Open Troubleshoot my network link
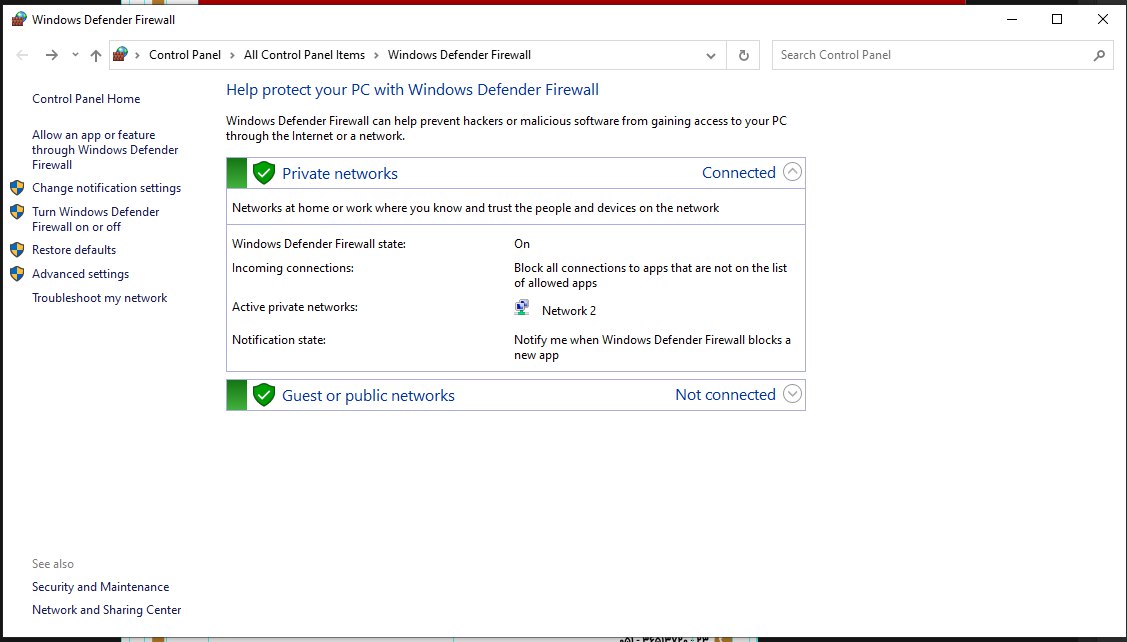 click(x=99, y=298)
